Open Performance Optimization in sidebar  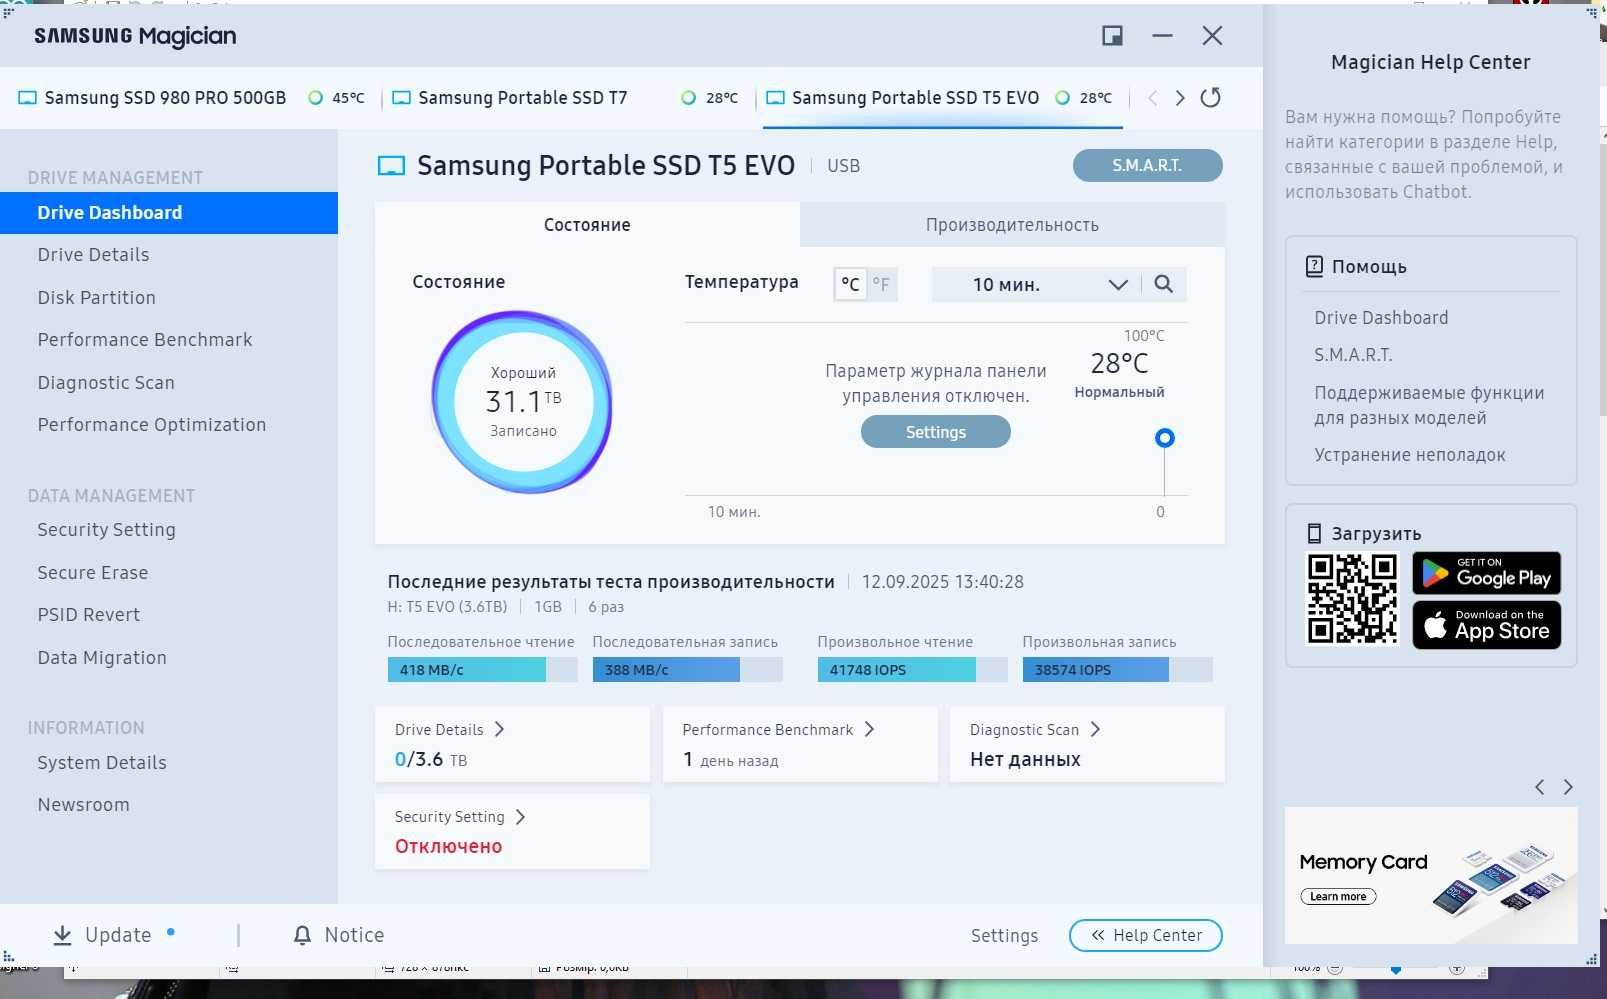point(152,425)
